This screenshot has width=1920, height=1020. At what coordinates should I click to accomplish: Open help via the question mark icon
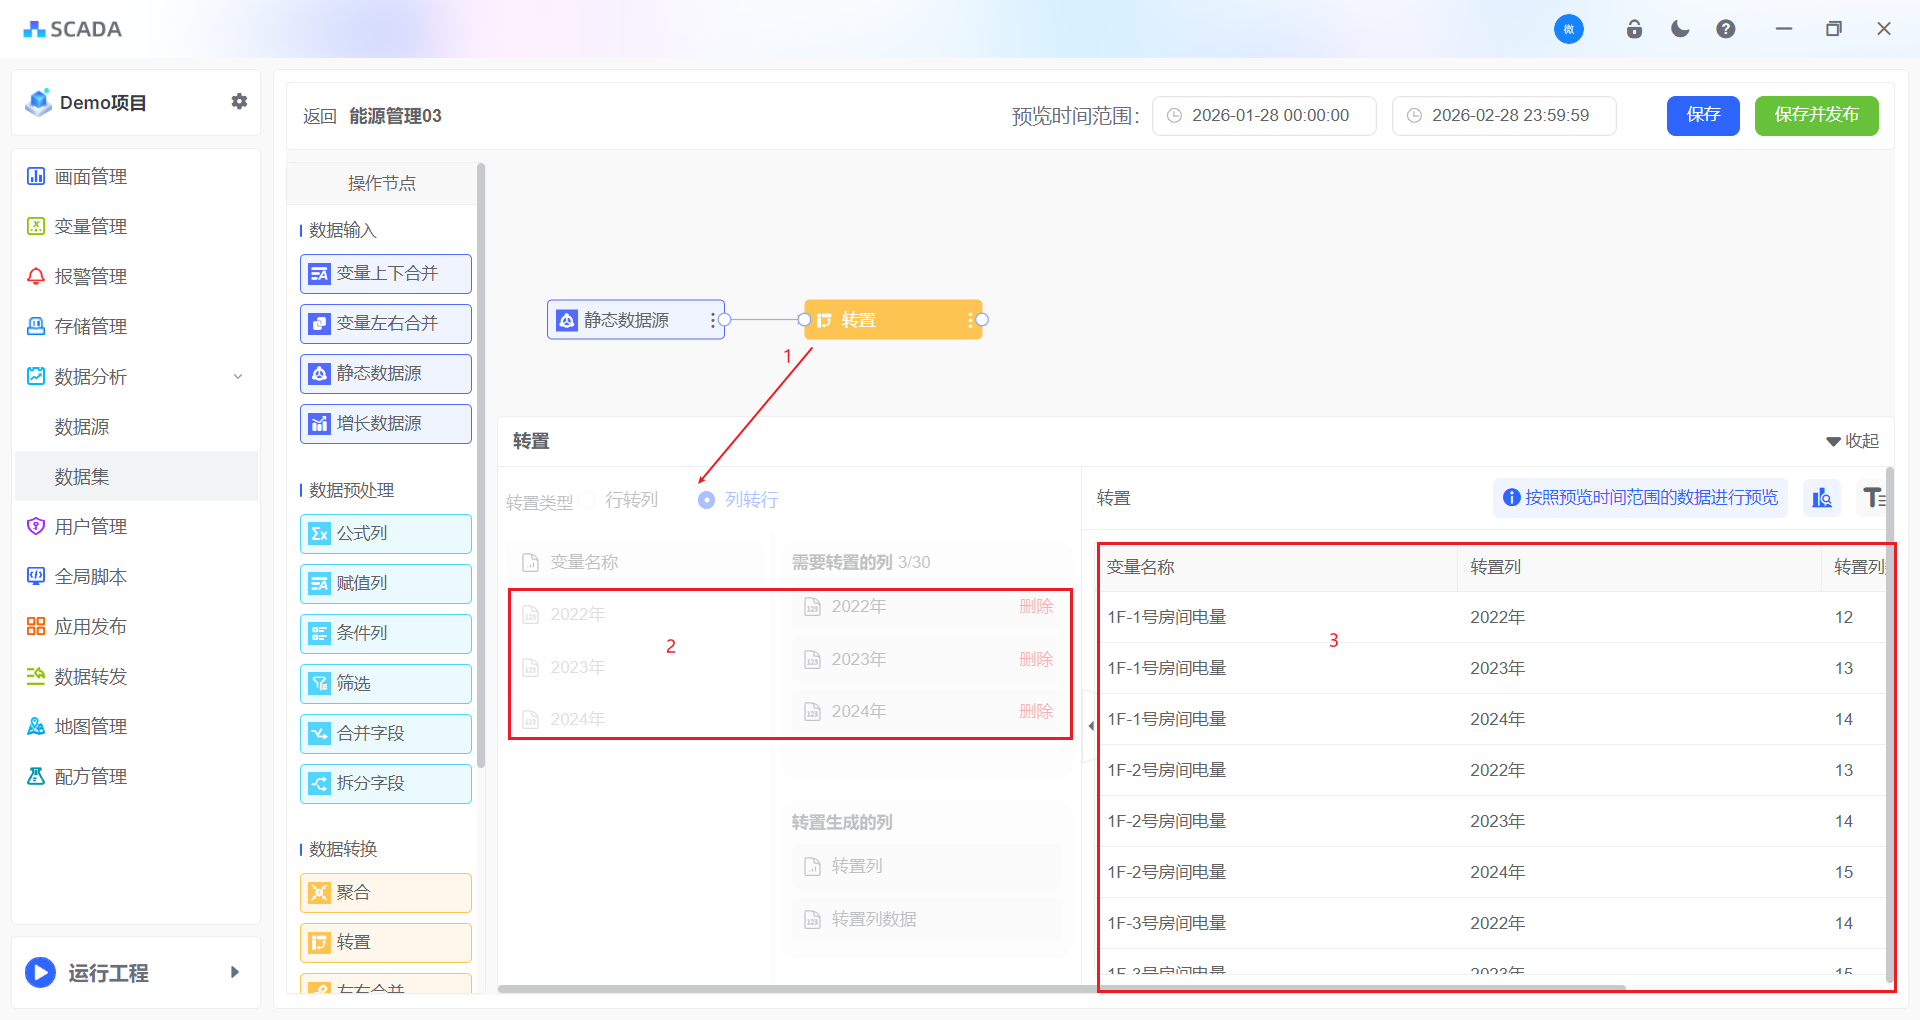point(1726,29)
